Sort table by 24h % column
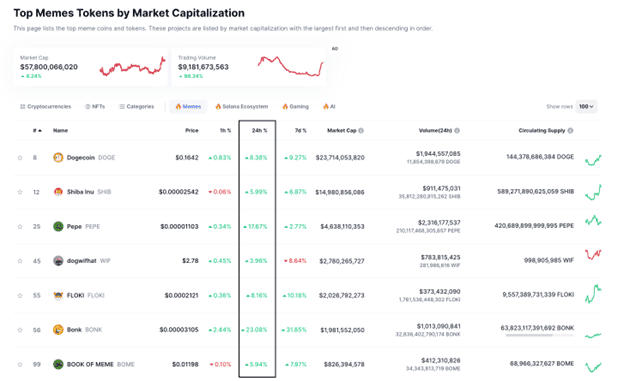 (x=259, y=131)
